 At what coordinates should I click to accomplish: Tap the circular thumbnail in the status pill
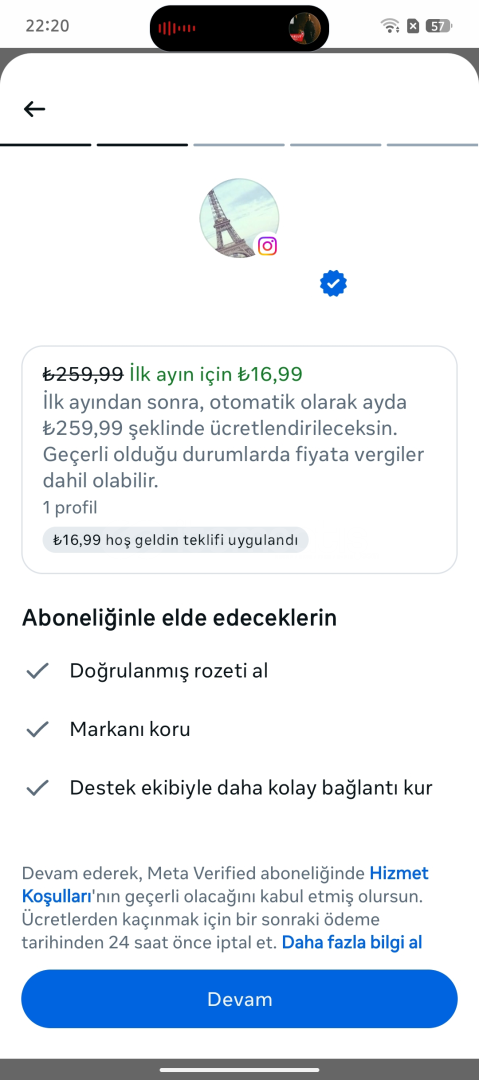(305, 28)
